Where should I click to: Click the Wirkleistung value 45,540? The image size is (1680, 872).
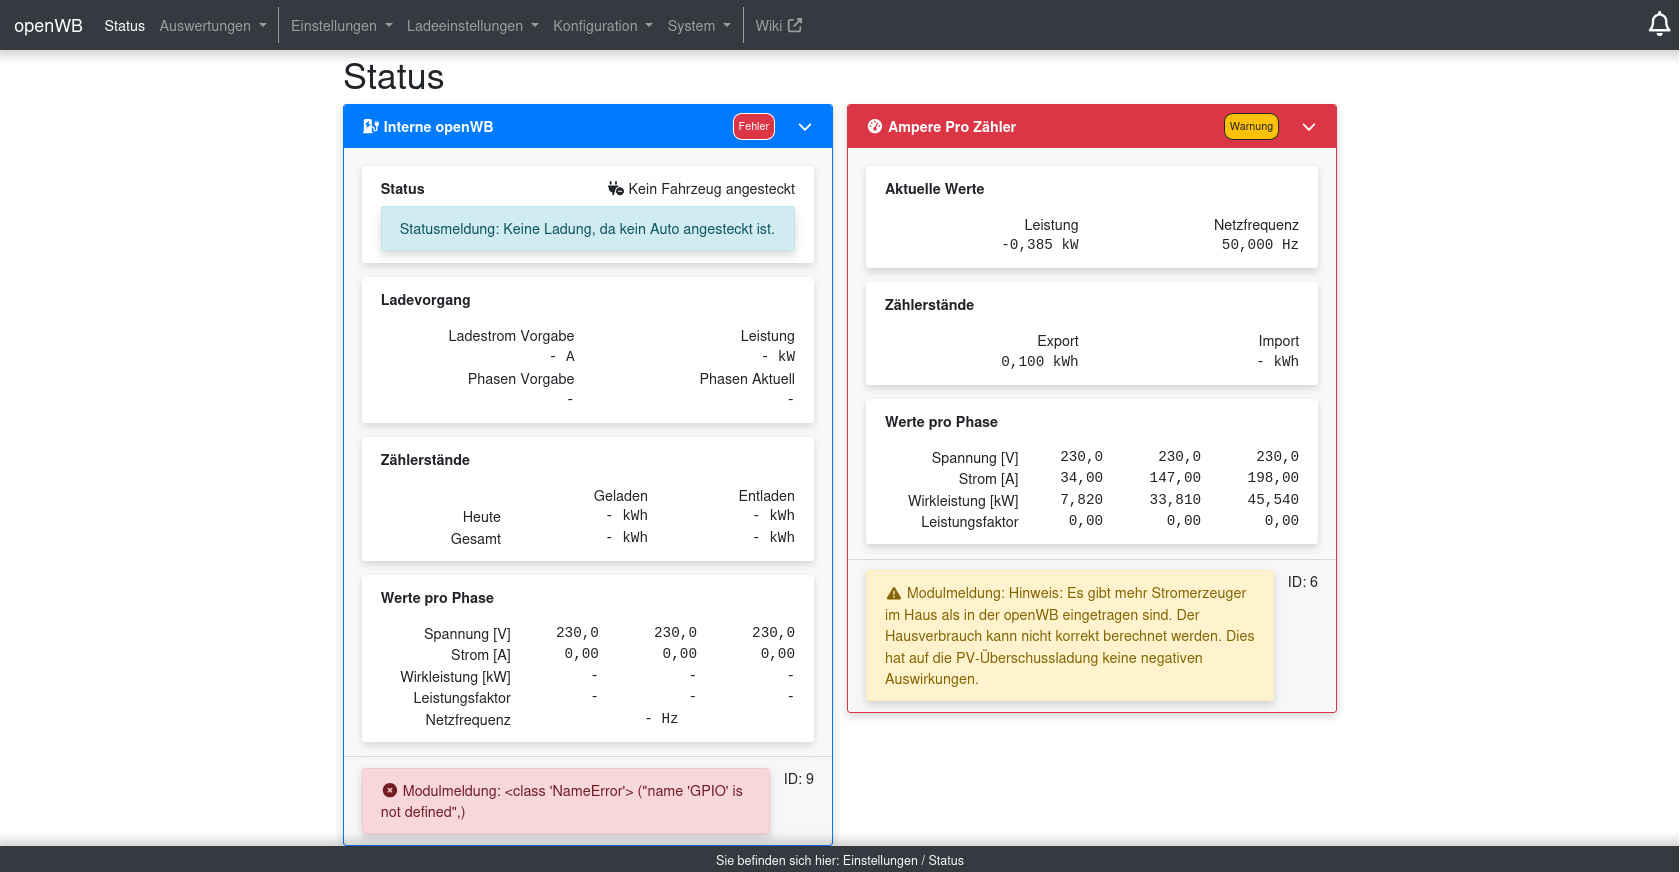click(x=1273, y=499)
